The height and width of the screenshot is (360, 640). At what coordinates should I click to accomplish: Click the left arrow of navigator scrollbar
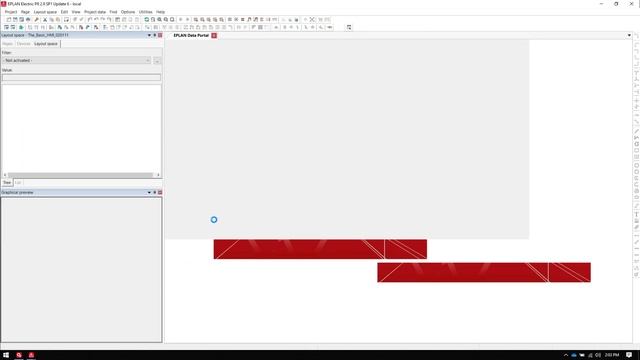pyautogui.click(x=5, y=175)
